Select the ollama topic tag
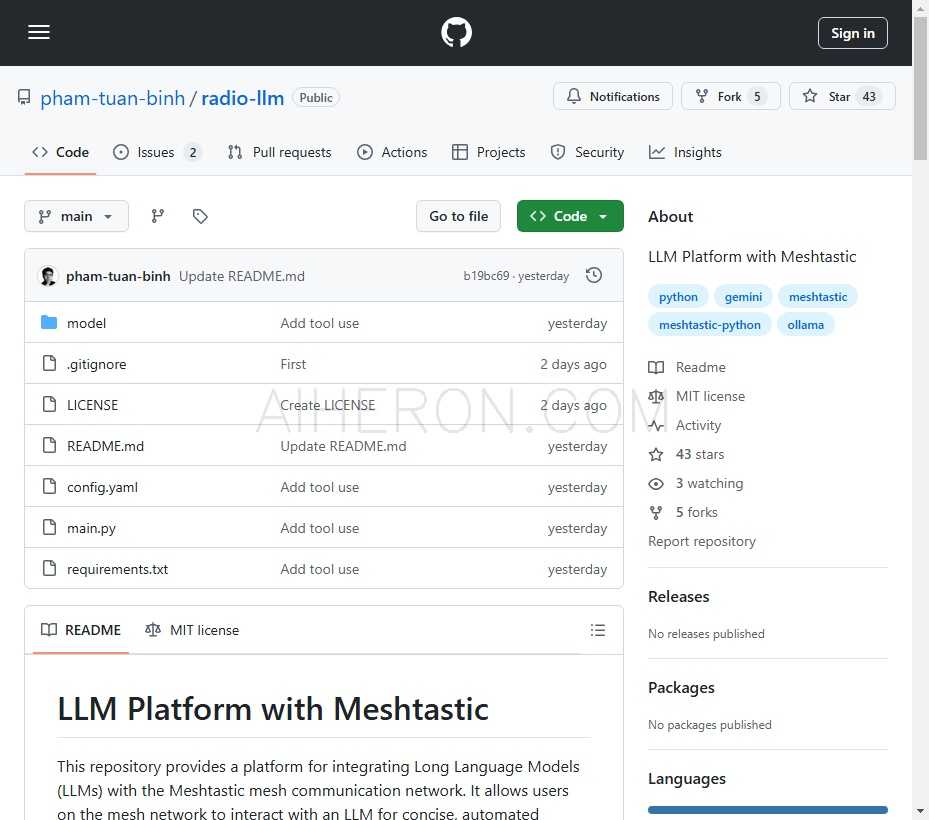 pos(806,325)
